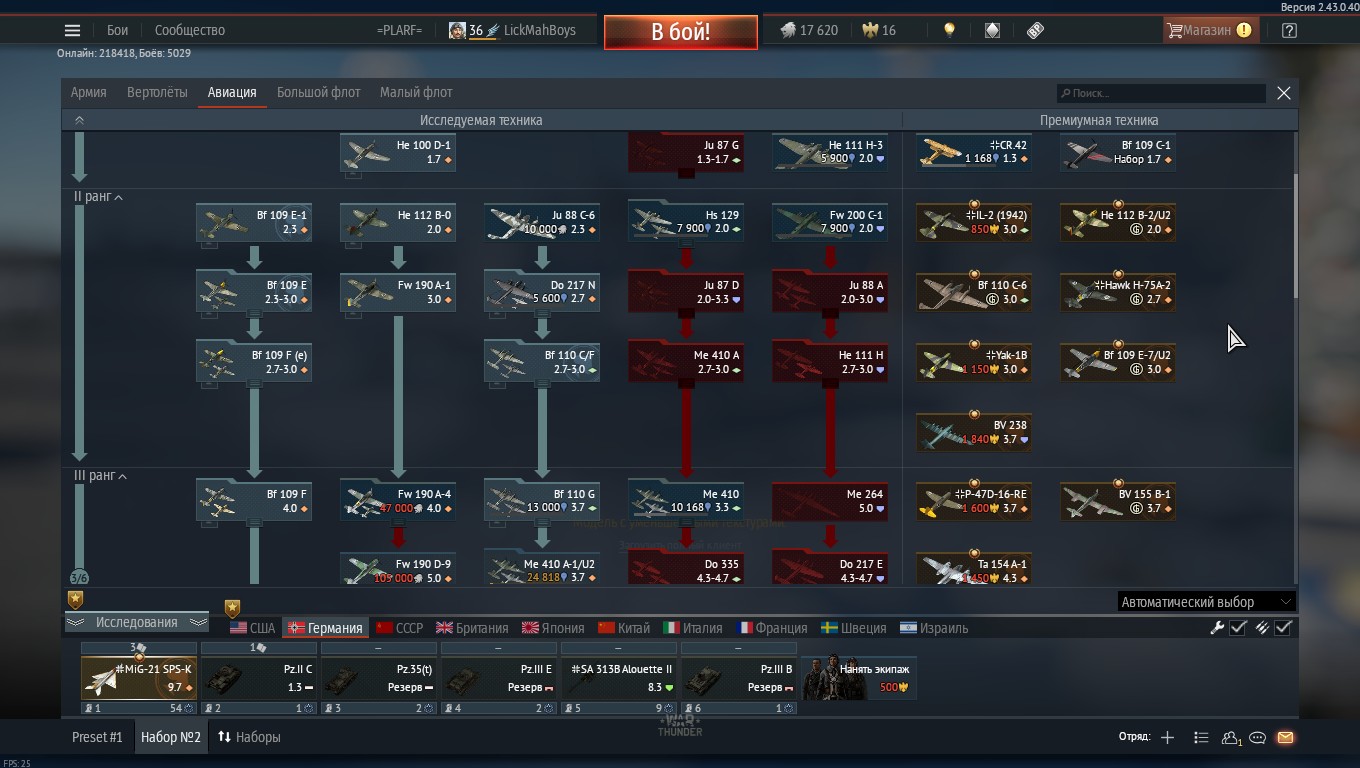Viewport: 1360px width, 768px height.
Task: Click Нанять экипаж recruit crew button
Action: (859, 678)
